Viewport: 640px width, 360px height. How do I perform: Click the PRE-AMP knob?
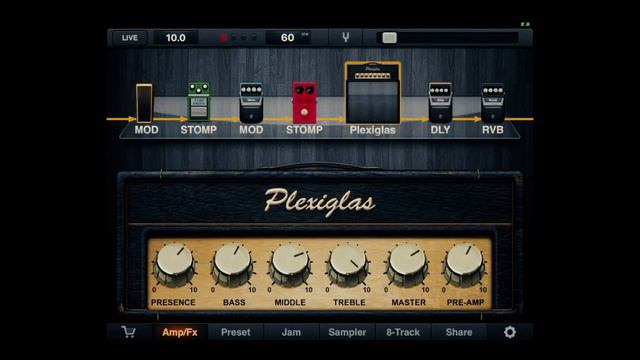click(465, 264)
